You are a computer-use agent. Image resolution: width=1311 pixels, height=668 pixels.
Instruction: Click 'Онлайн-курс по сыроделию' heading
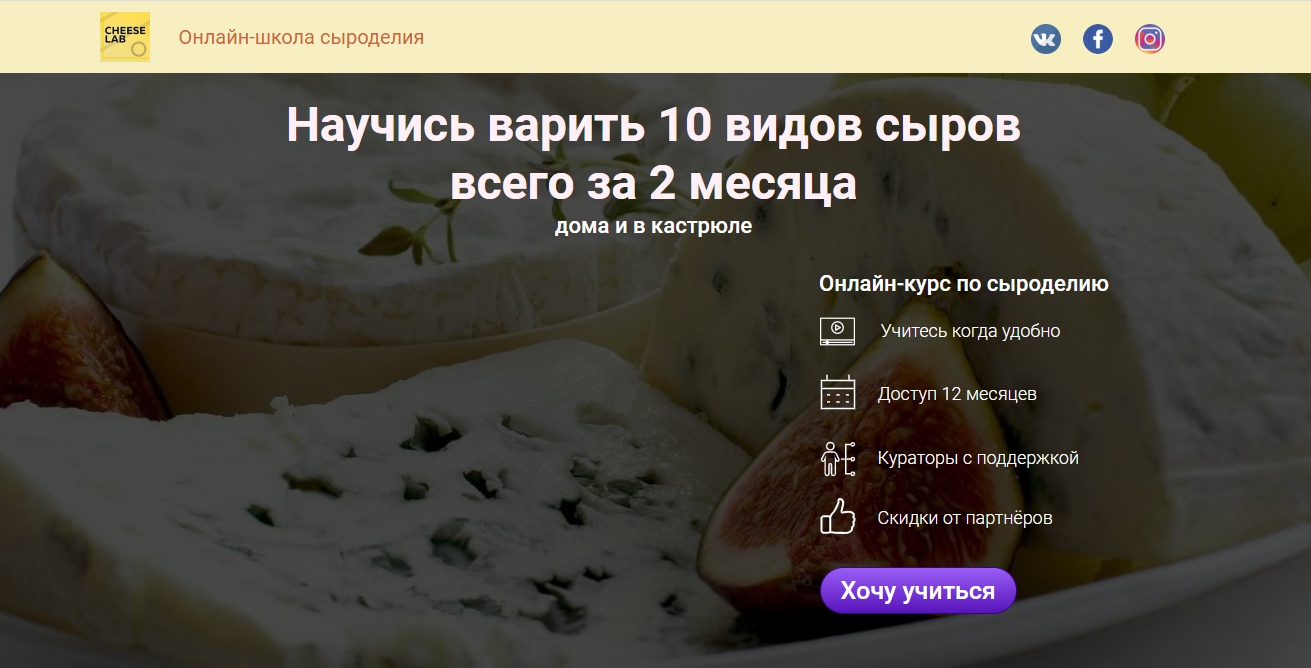point(964,284)
